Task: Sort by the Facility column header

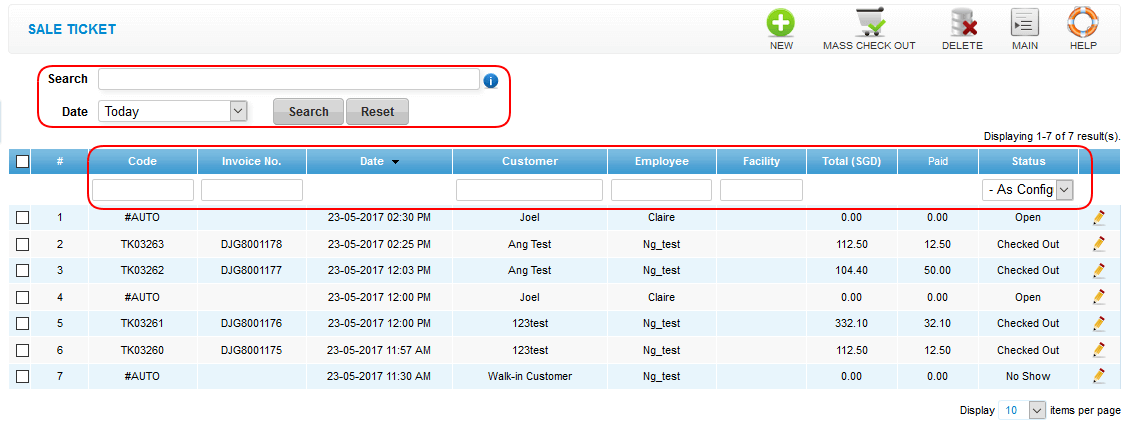Action: (761, 161)
